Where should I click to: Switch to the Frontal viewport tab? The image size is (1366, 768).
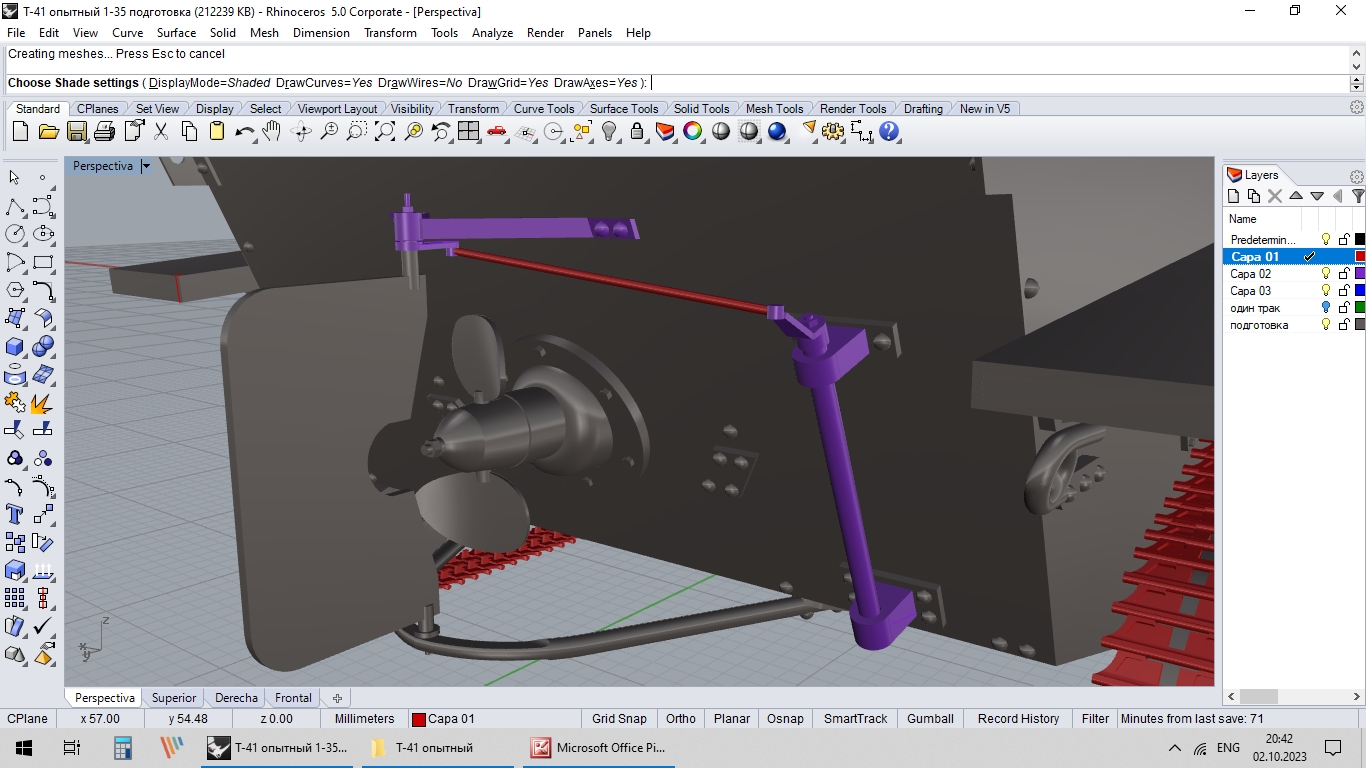click(293, 698)
